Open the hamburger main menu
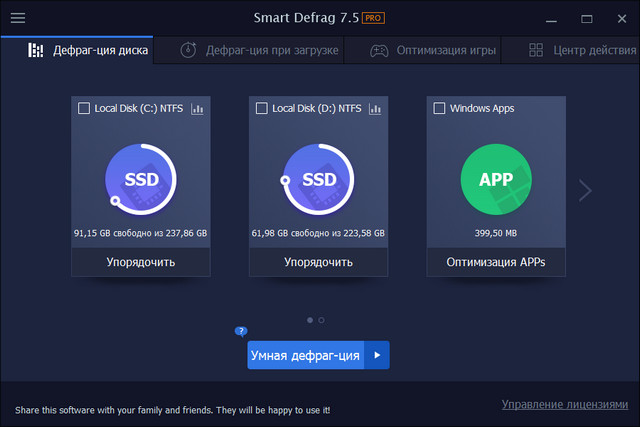Image resolution: width=640 pixels, height=427 pixels. pos(18,18)
